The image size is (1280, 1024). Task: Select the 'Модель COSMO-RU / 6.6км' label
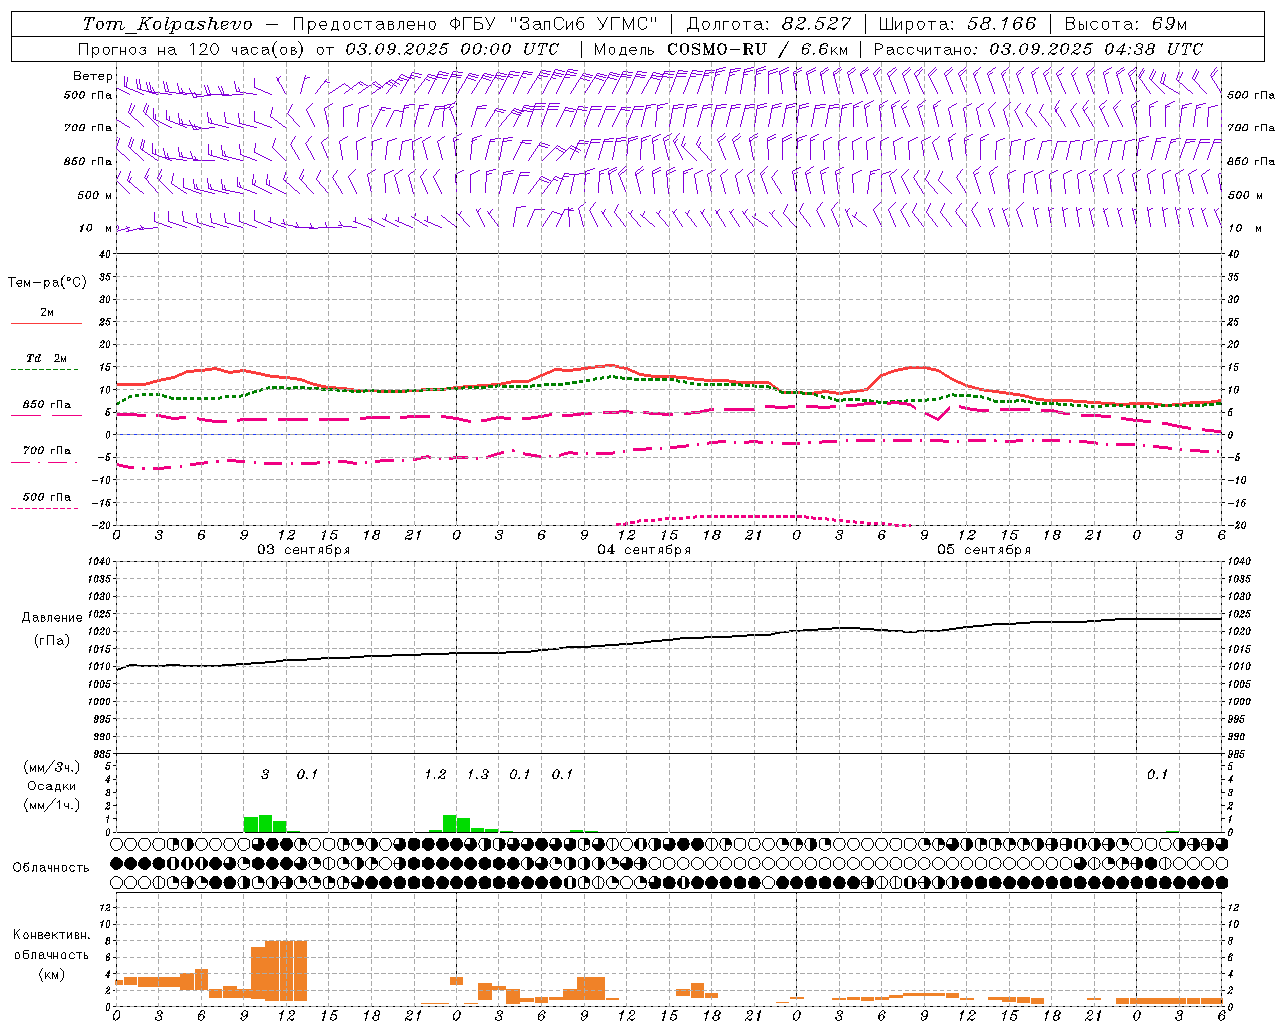tap(721, 49)
